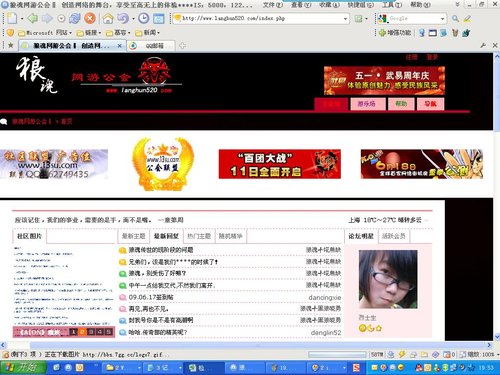Expand the 新闻 favorites folder

[x=147, y=33]
